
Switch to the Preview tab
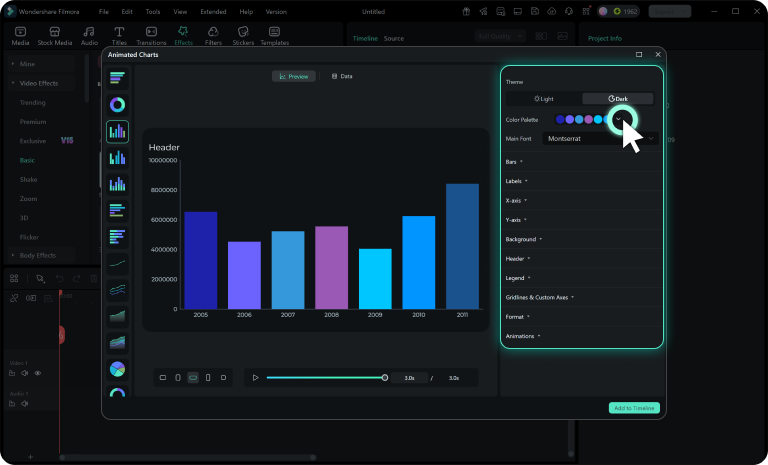tap(294, 76)
